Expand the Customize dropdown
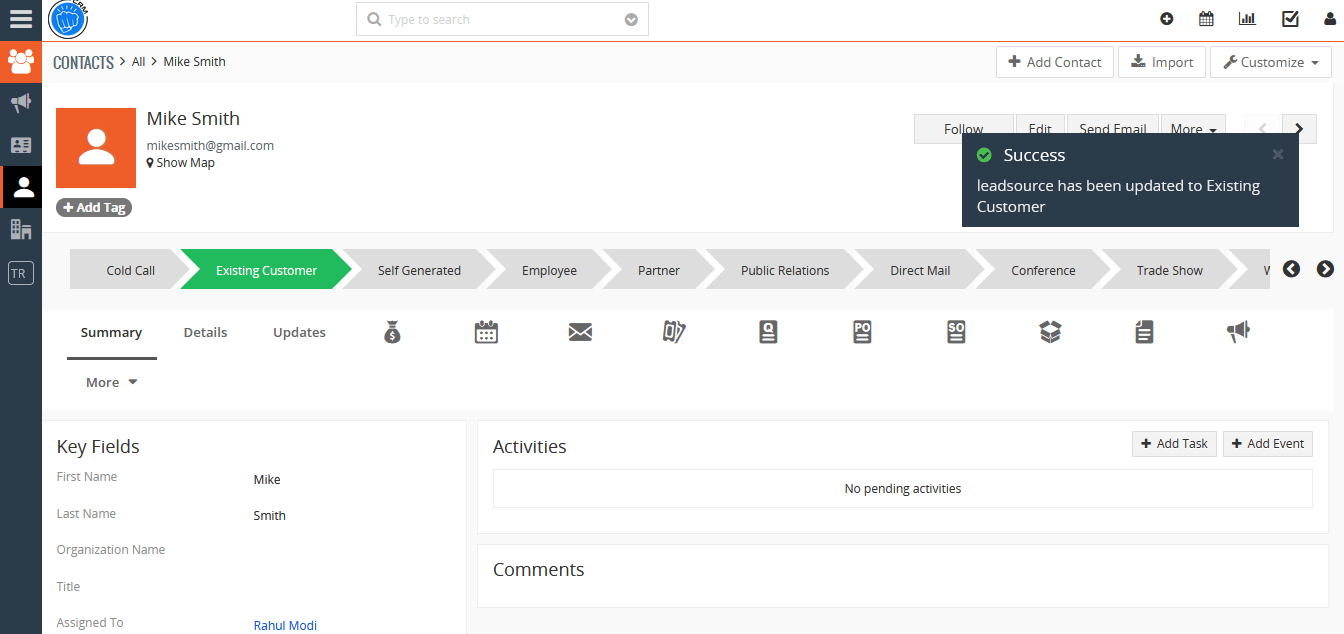Screen dimensions: 1344x634 [1270, 62]
